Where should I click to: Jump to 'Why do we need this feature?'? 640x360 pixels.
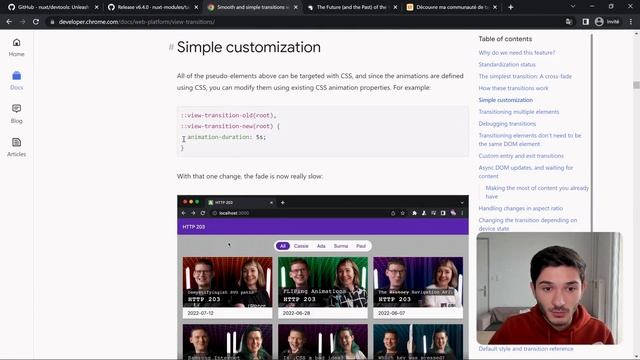pos(516,53)
